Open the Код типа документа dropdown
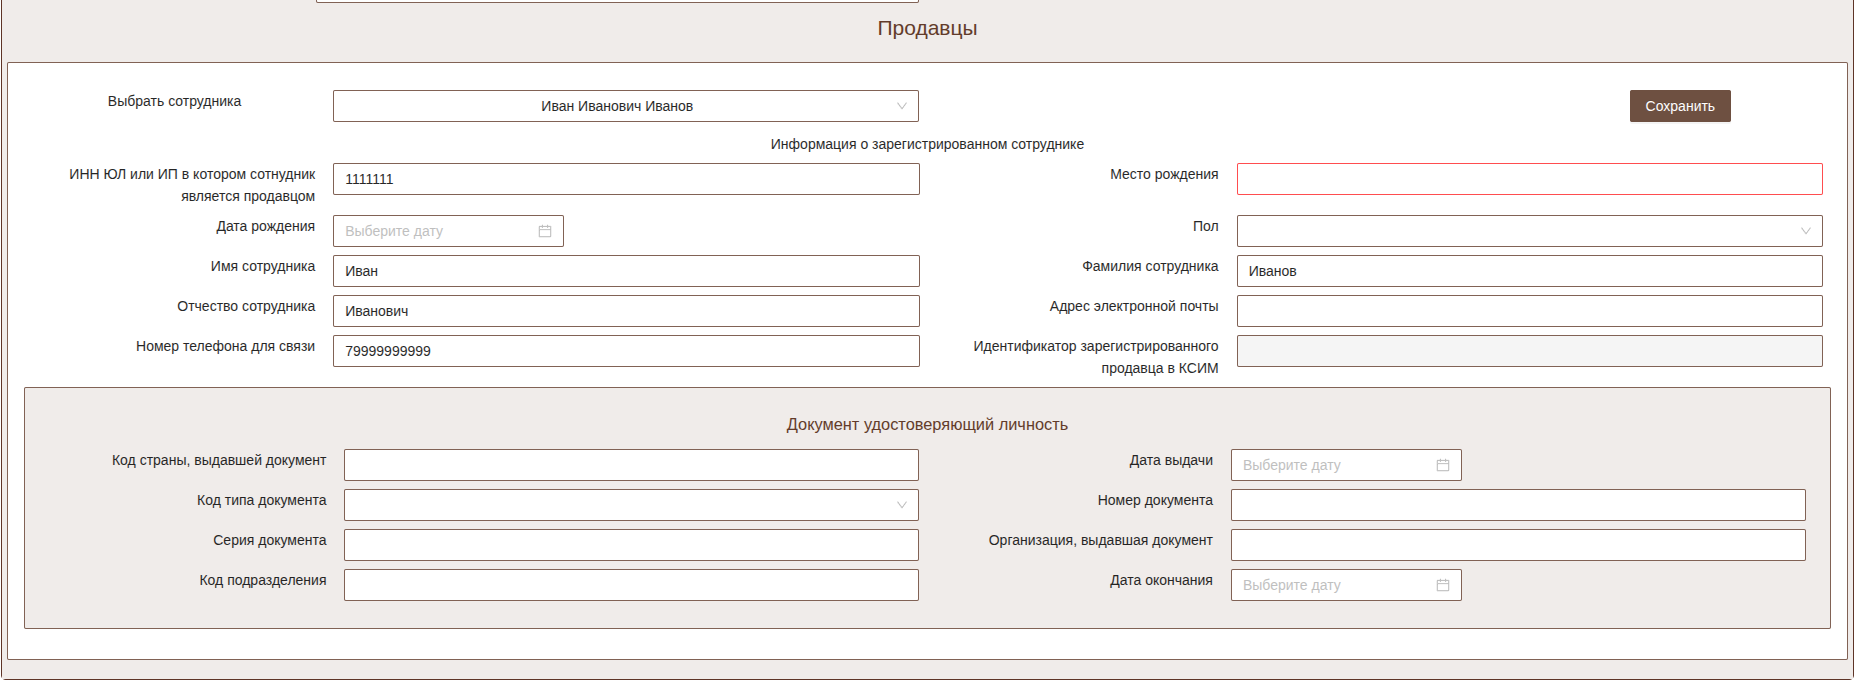1855x686 pixels. pos(630,505)
